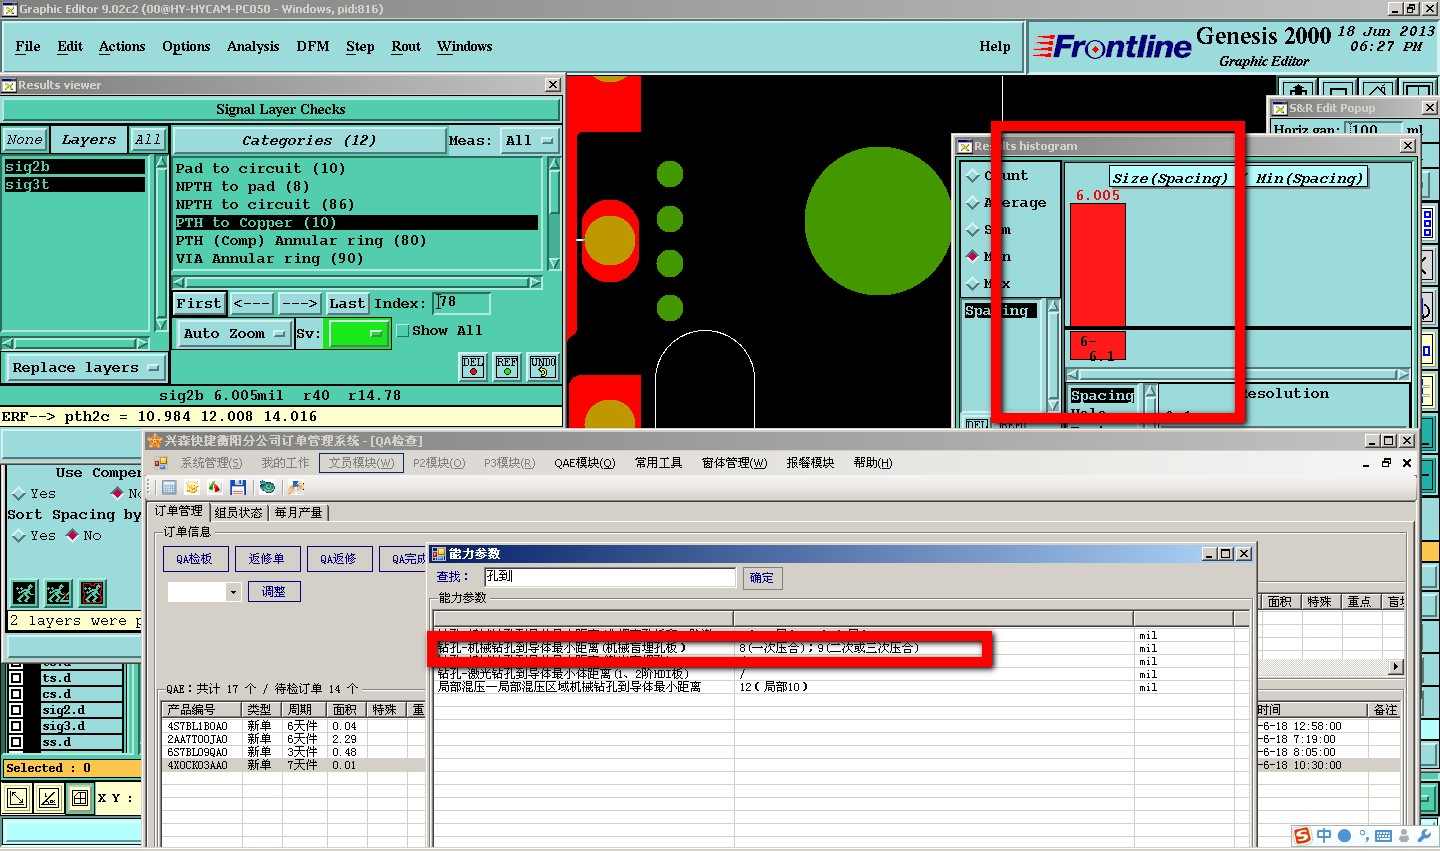Click the wrench icon in the input method bar
The width and height of the screenshot is (1440, 851).
click(x=1424, y=836)
